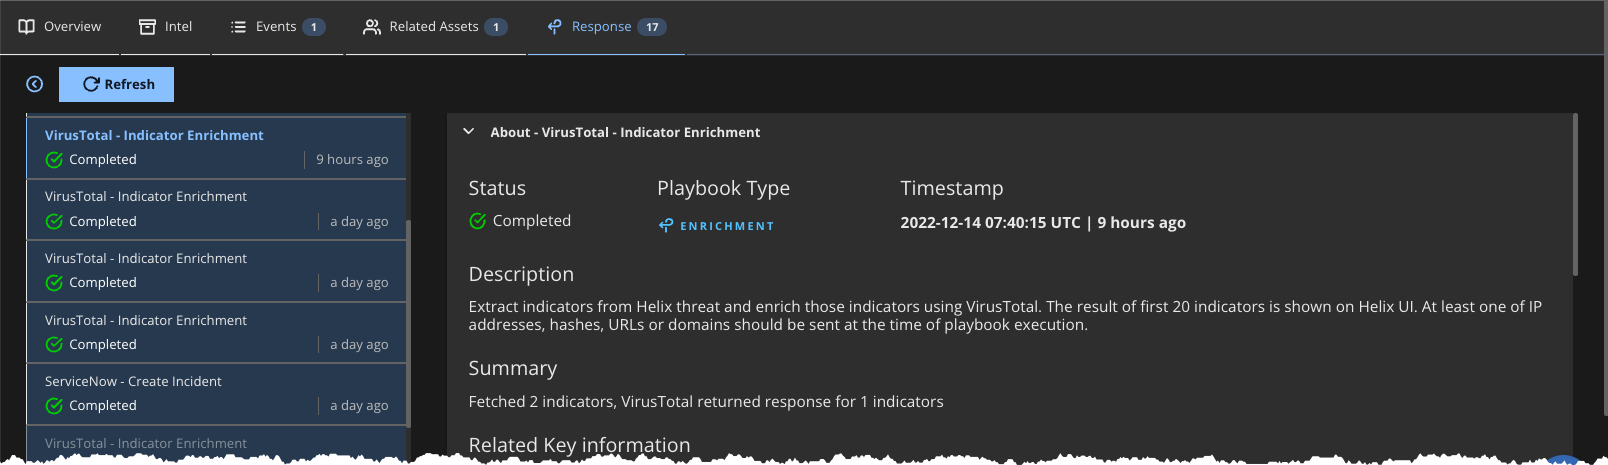Click the details panel scrollbar
Viewport: 1608px width, 465px height.
[1575, 195]
